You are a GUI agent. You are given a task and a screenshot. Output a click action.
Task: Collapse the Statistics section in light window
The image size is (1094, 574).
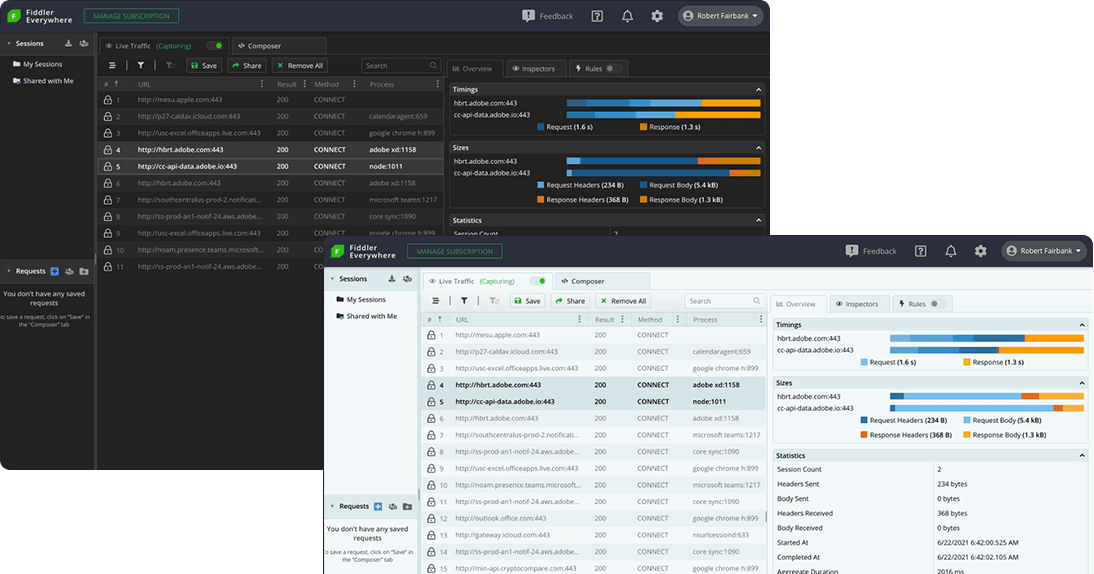coord(1082,455)
